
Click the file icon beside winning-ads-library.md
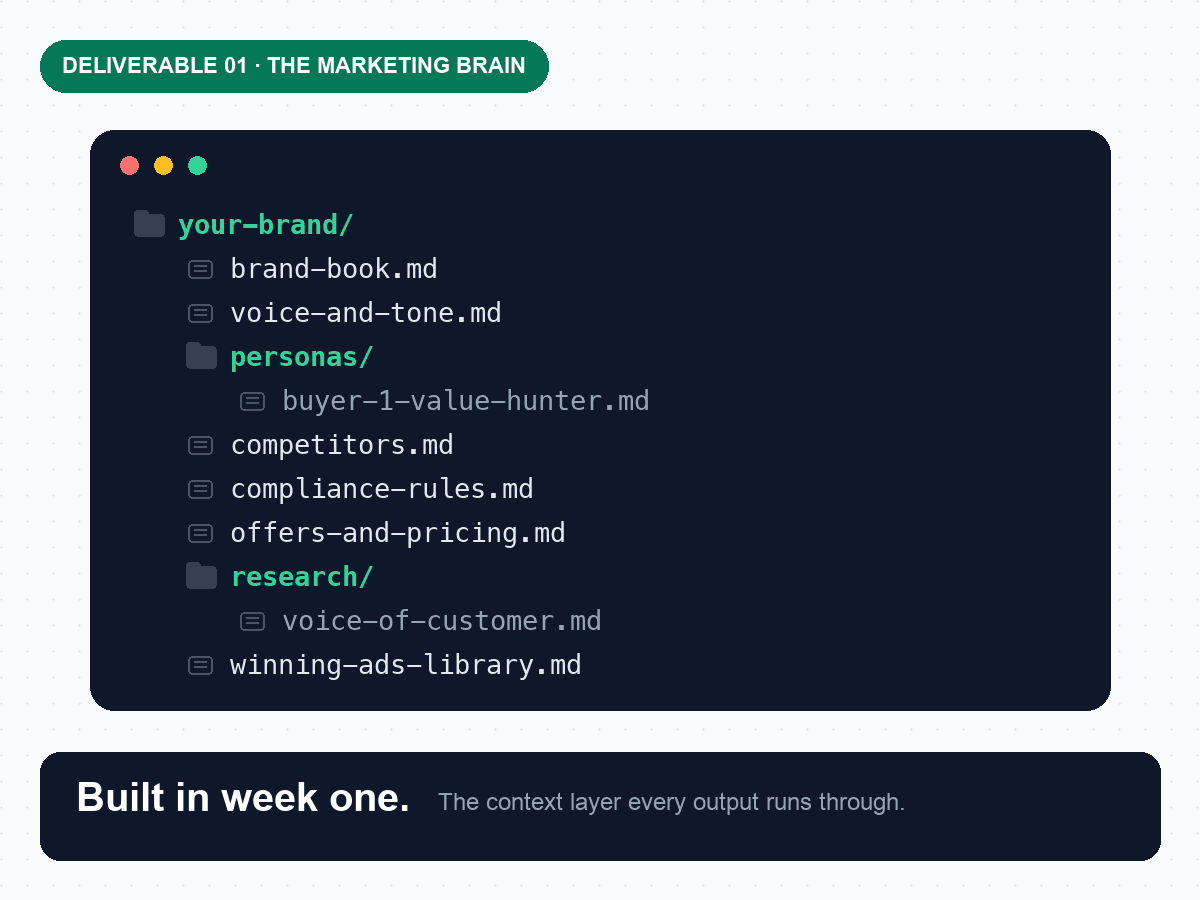pos(201,665)
